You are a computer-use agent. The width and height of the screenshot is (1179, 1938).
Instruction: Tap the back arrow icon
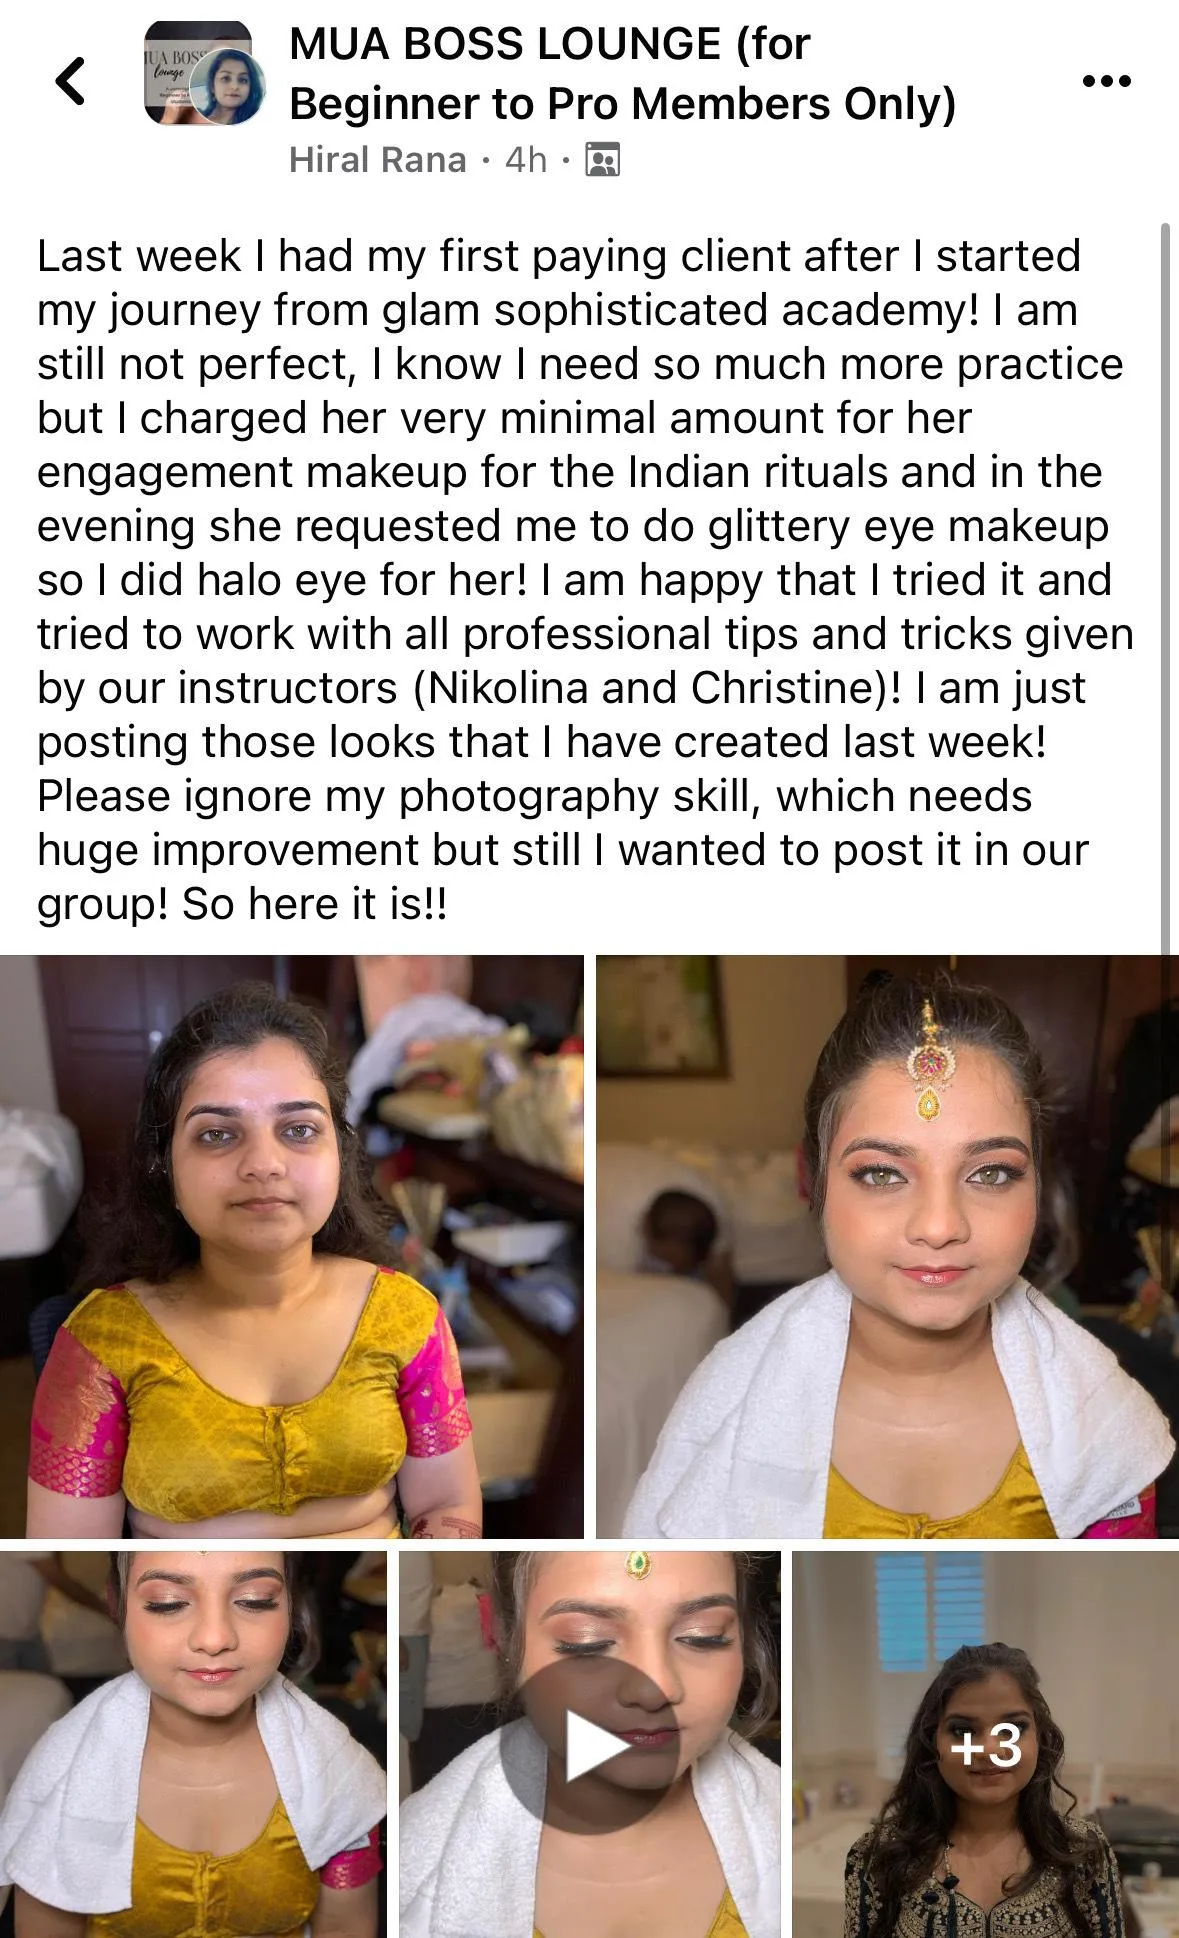click(x=70, y=81)
